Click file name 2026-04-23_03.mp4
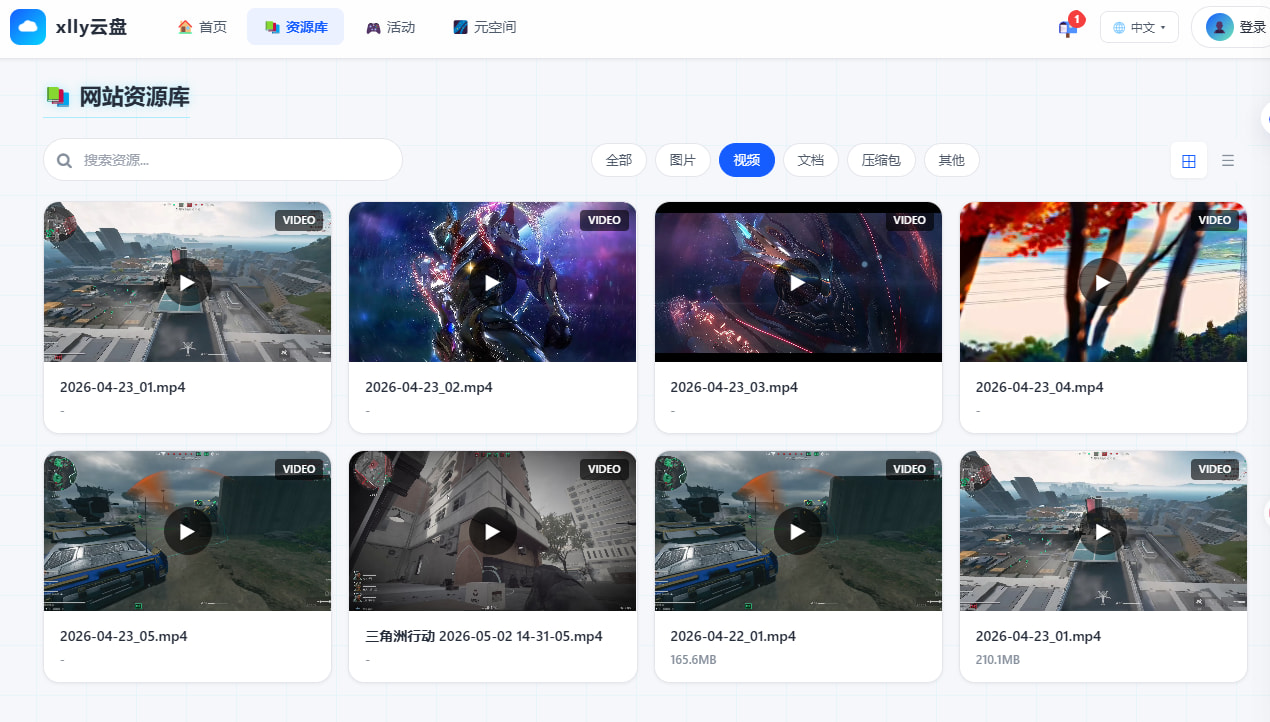Image resolution: width=1270 pixels, height=722 pixels. (734, 387)
